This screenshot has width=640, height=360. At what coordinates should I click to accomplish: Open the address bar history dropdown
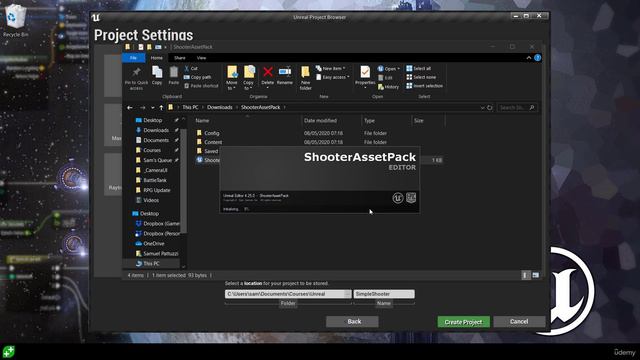pyautogui.click(x=482, y=108)
